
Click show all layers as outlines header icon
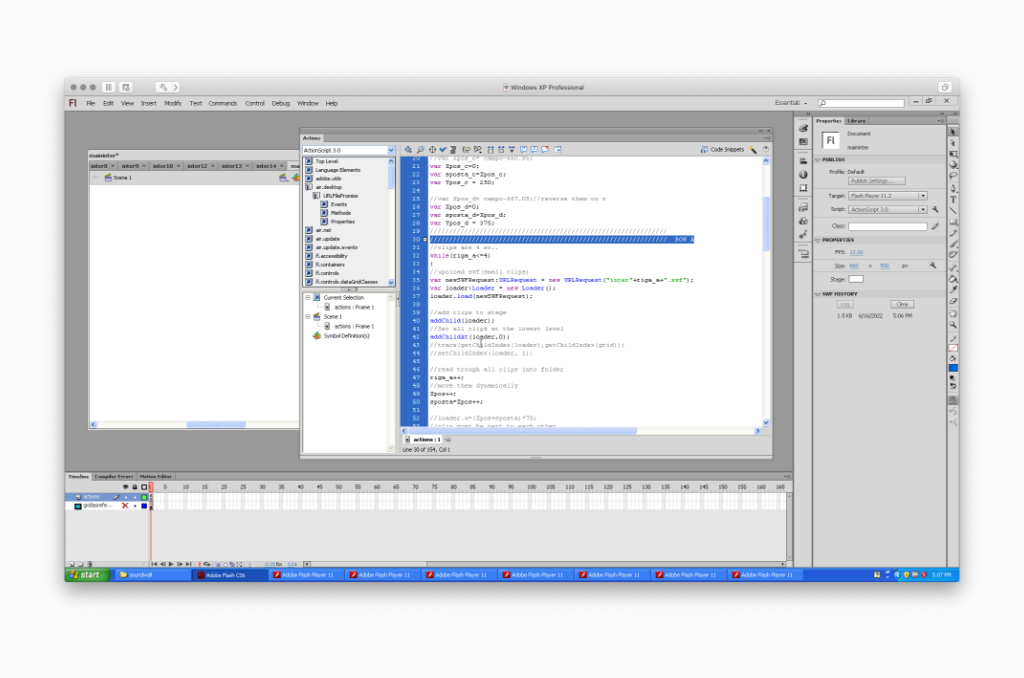coord(144,487)
